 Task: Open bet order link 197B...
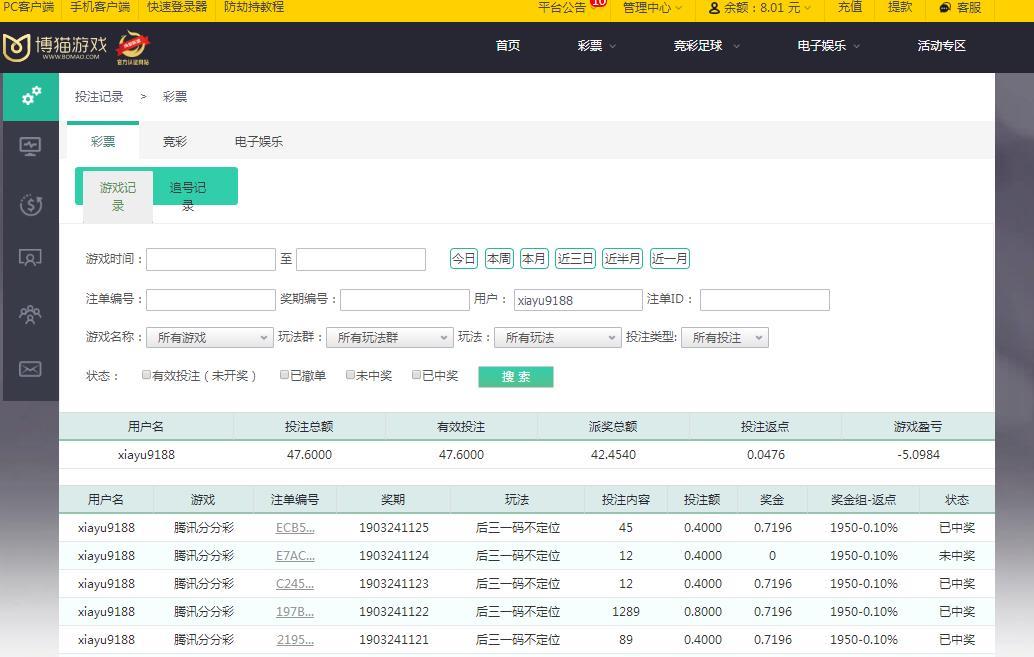295,611
